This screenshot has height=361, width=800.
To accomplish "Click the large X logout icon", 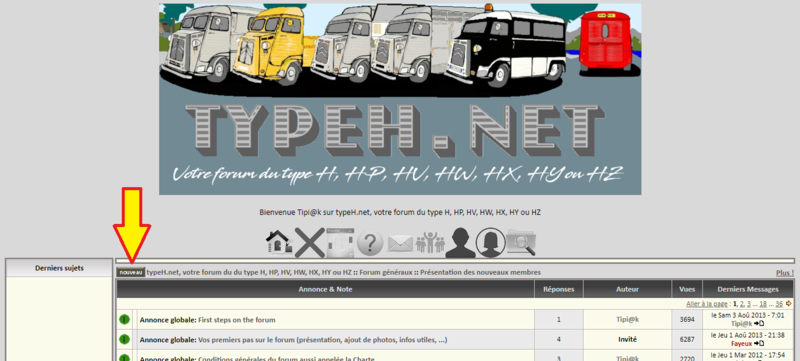I will pyautogui.click(x=309, y=242).
